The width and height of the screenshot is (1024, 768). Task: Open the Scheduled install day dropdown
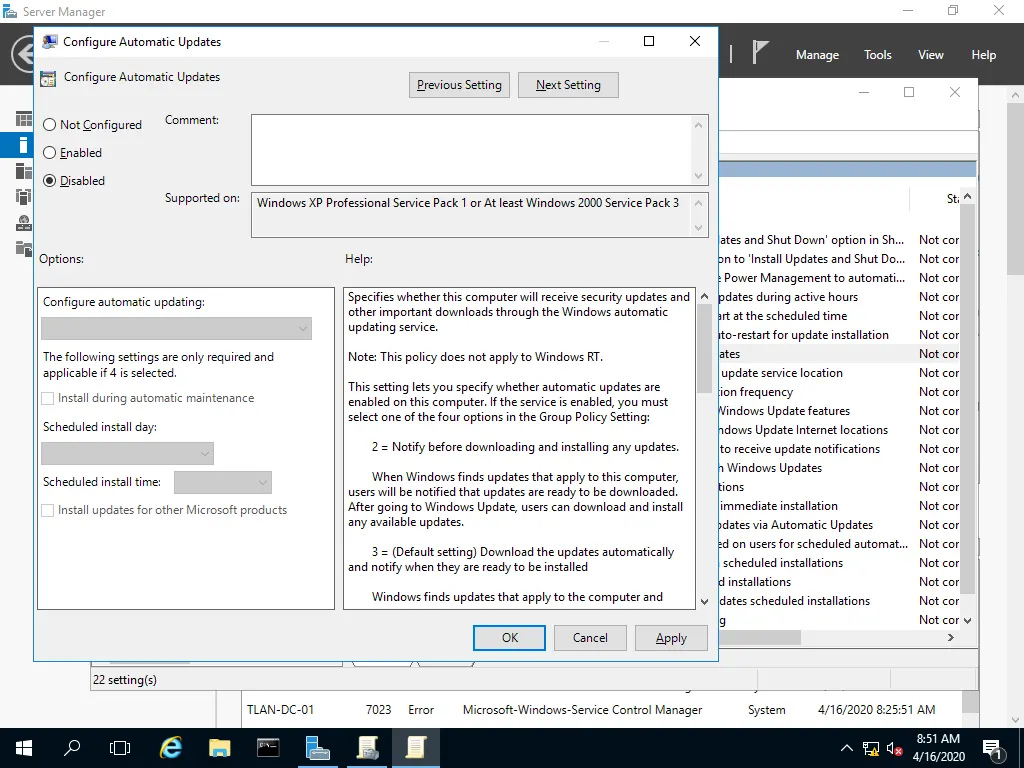coord(127,453)
